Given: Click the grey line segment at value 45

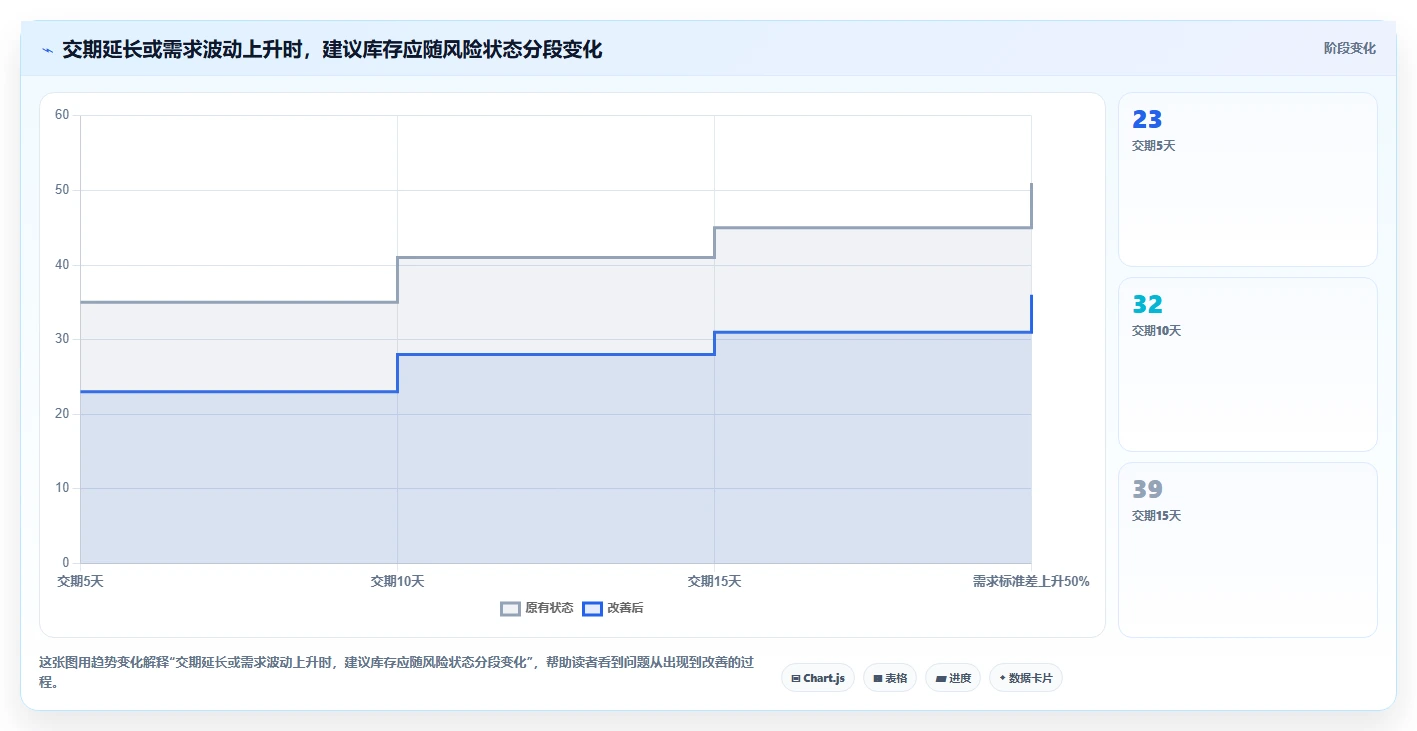Looking at the screenshot, I should pos(872,227).
